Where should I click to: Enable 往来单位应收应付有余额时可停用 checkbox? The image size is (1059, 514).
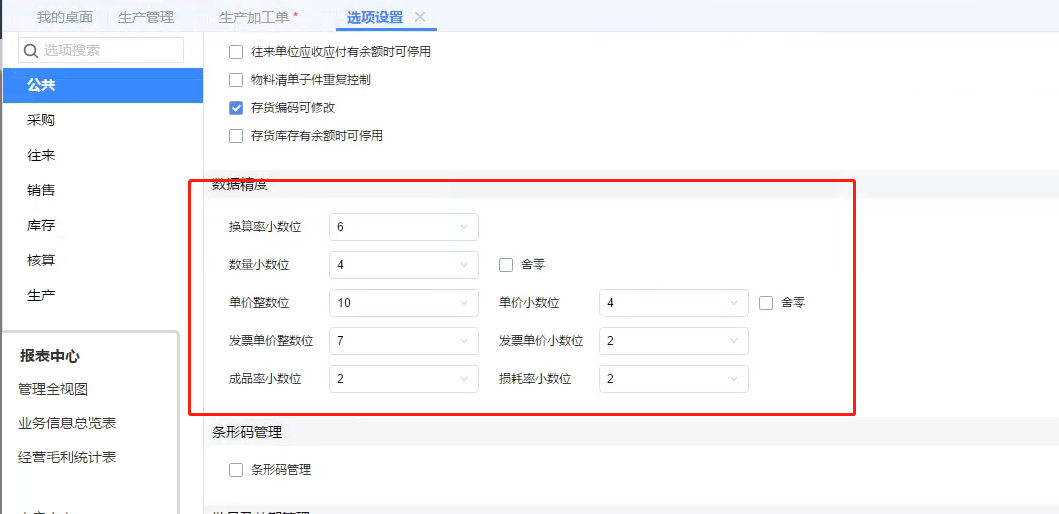point(236,52)
